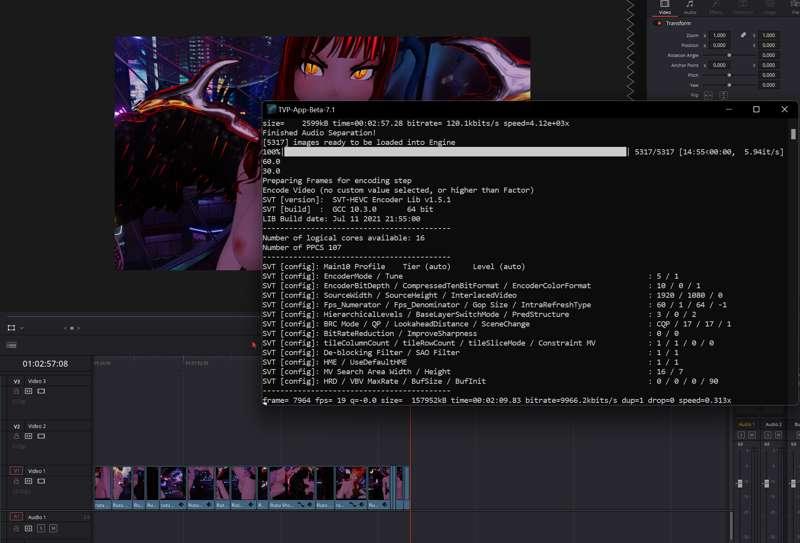Lock the Video 1 track
This screenshot has width=800, height=543.
click(x=16, y=481)
